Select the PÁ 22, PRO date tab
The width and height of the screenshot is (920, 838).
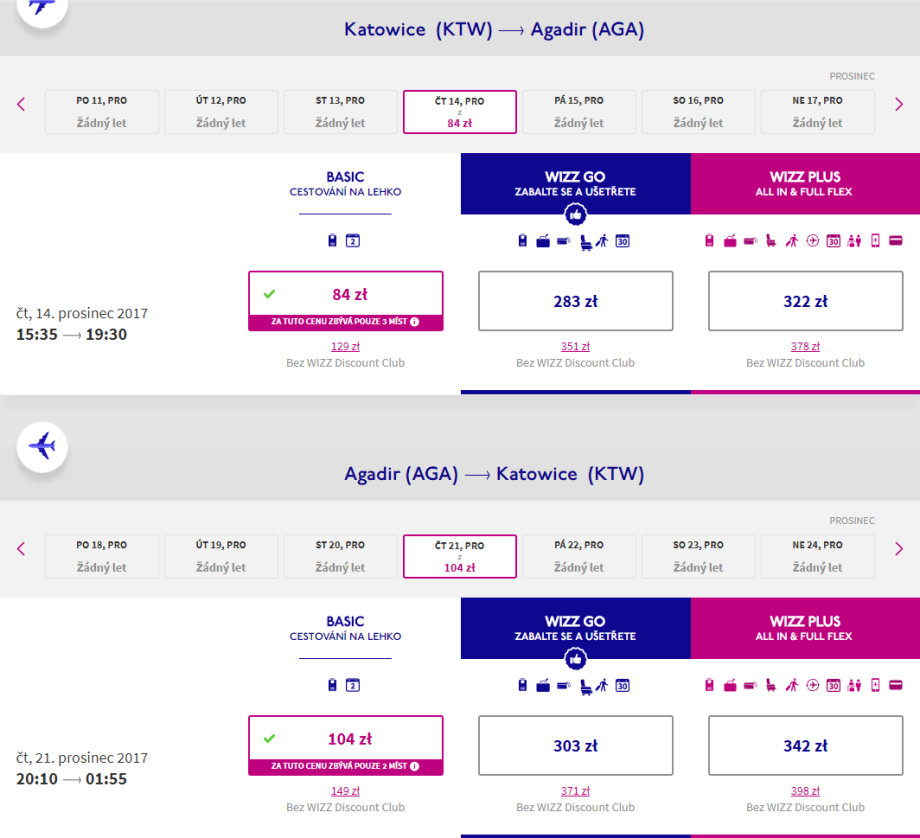click(579, 556)
